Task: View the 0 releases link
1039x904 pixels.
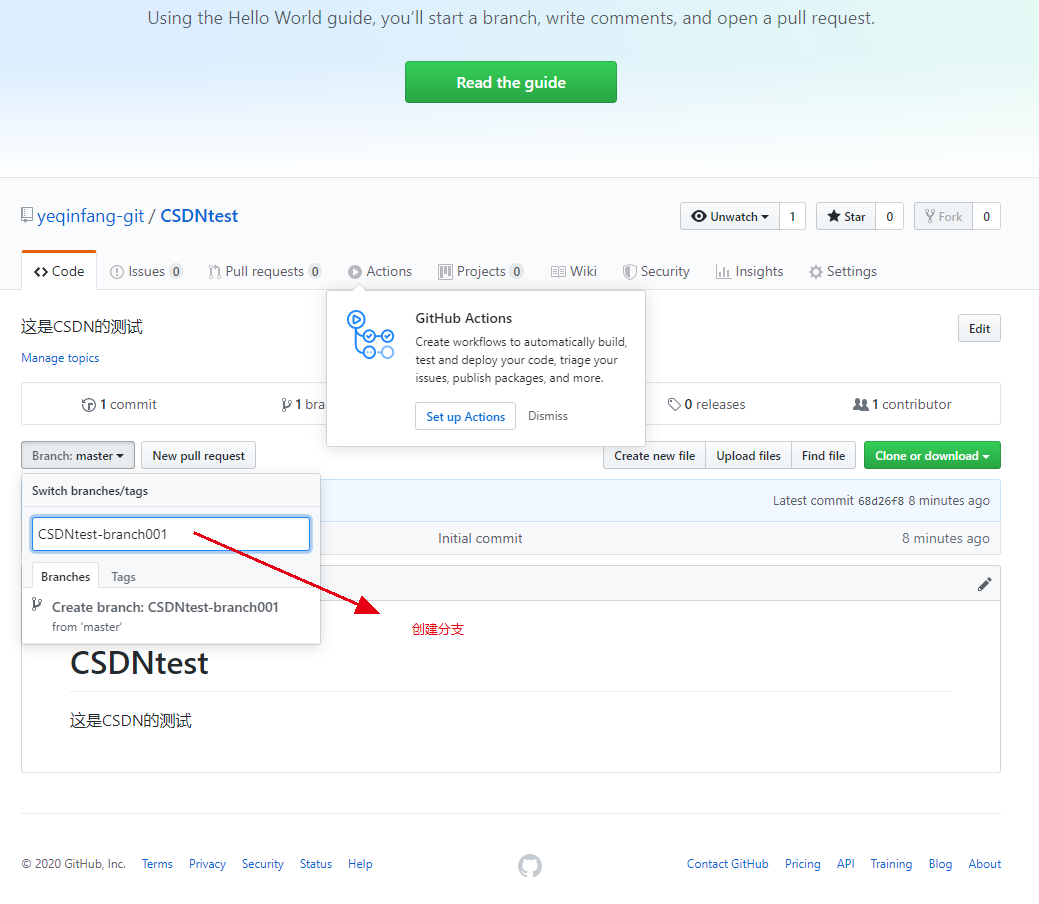Action: 706,404
